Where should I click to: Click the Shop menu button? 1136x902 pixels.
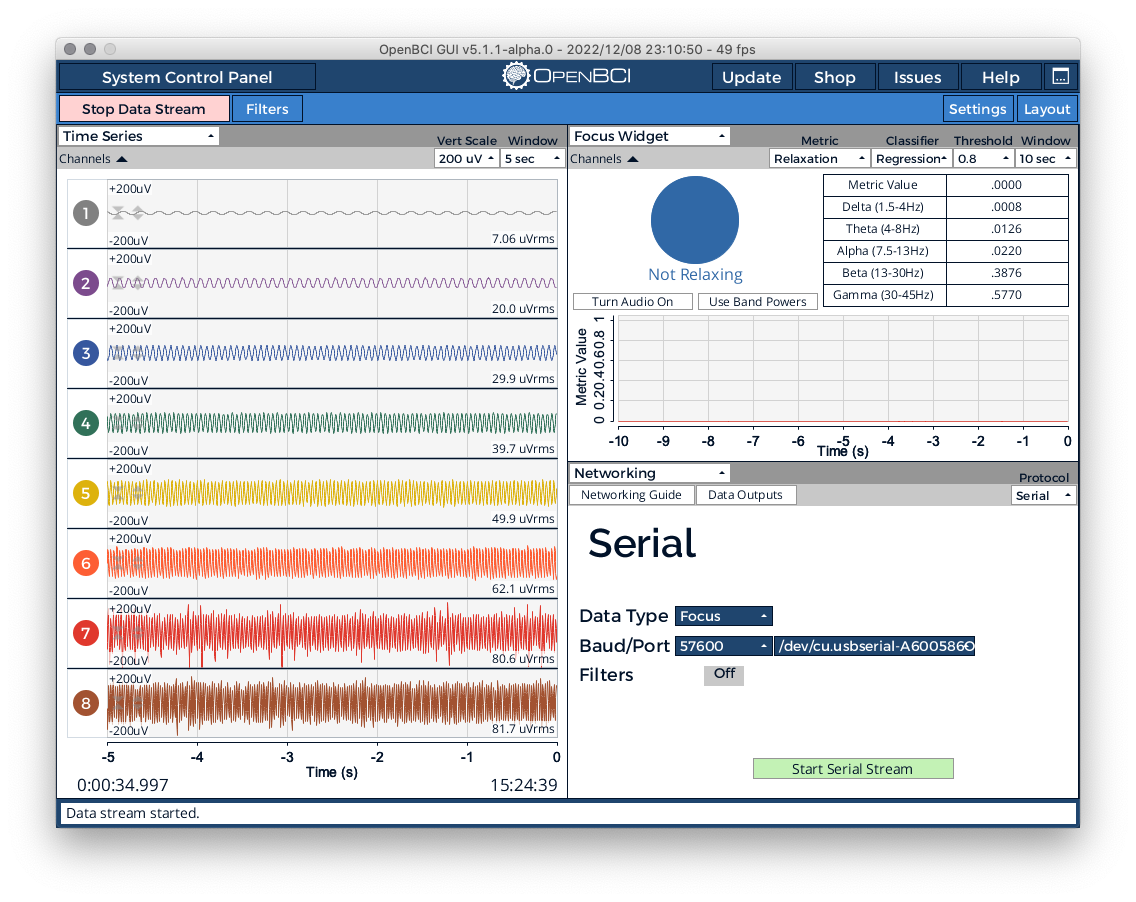(835, 77)
